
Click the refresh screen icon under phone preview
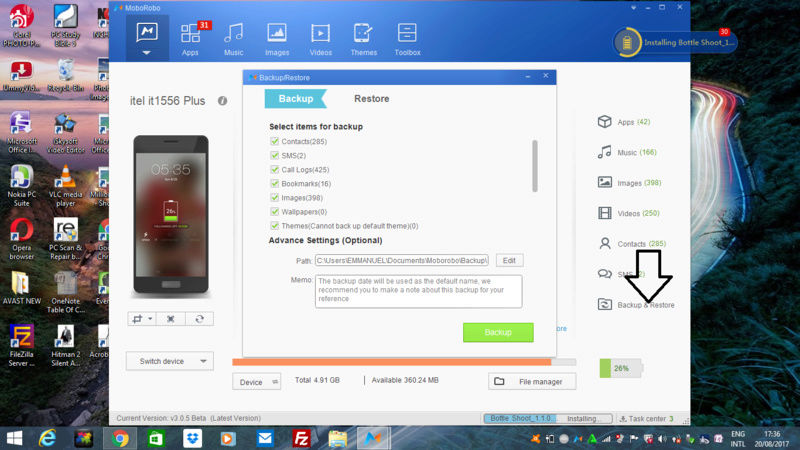(x=199, y=319)
